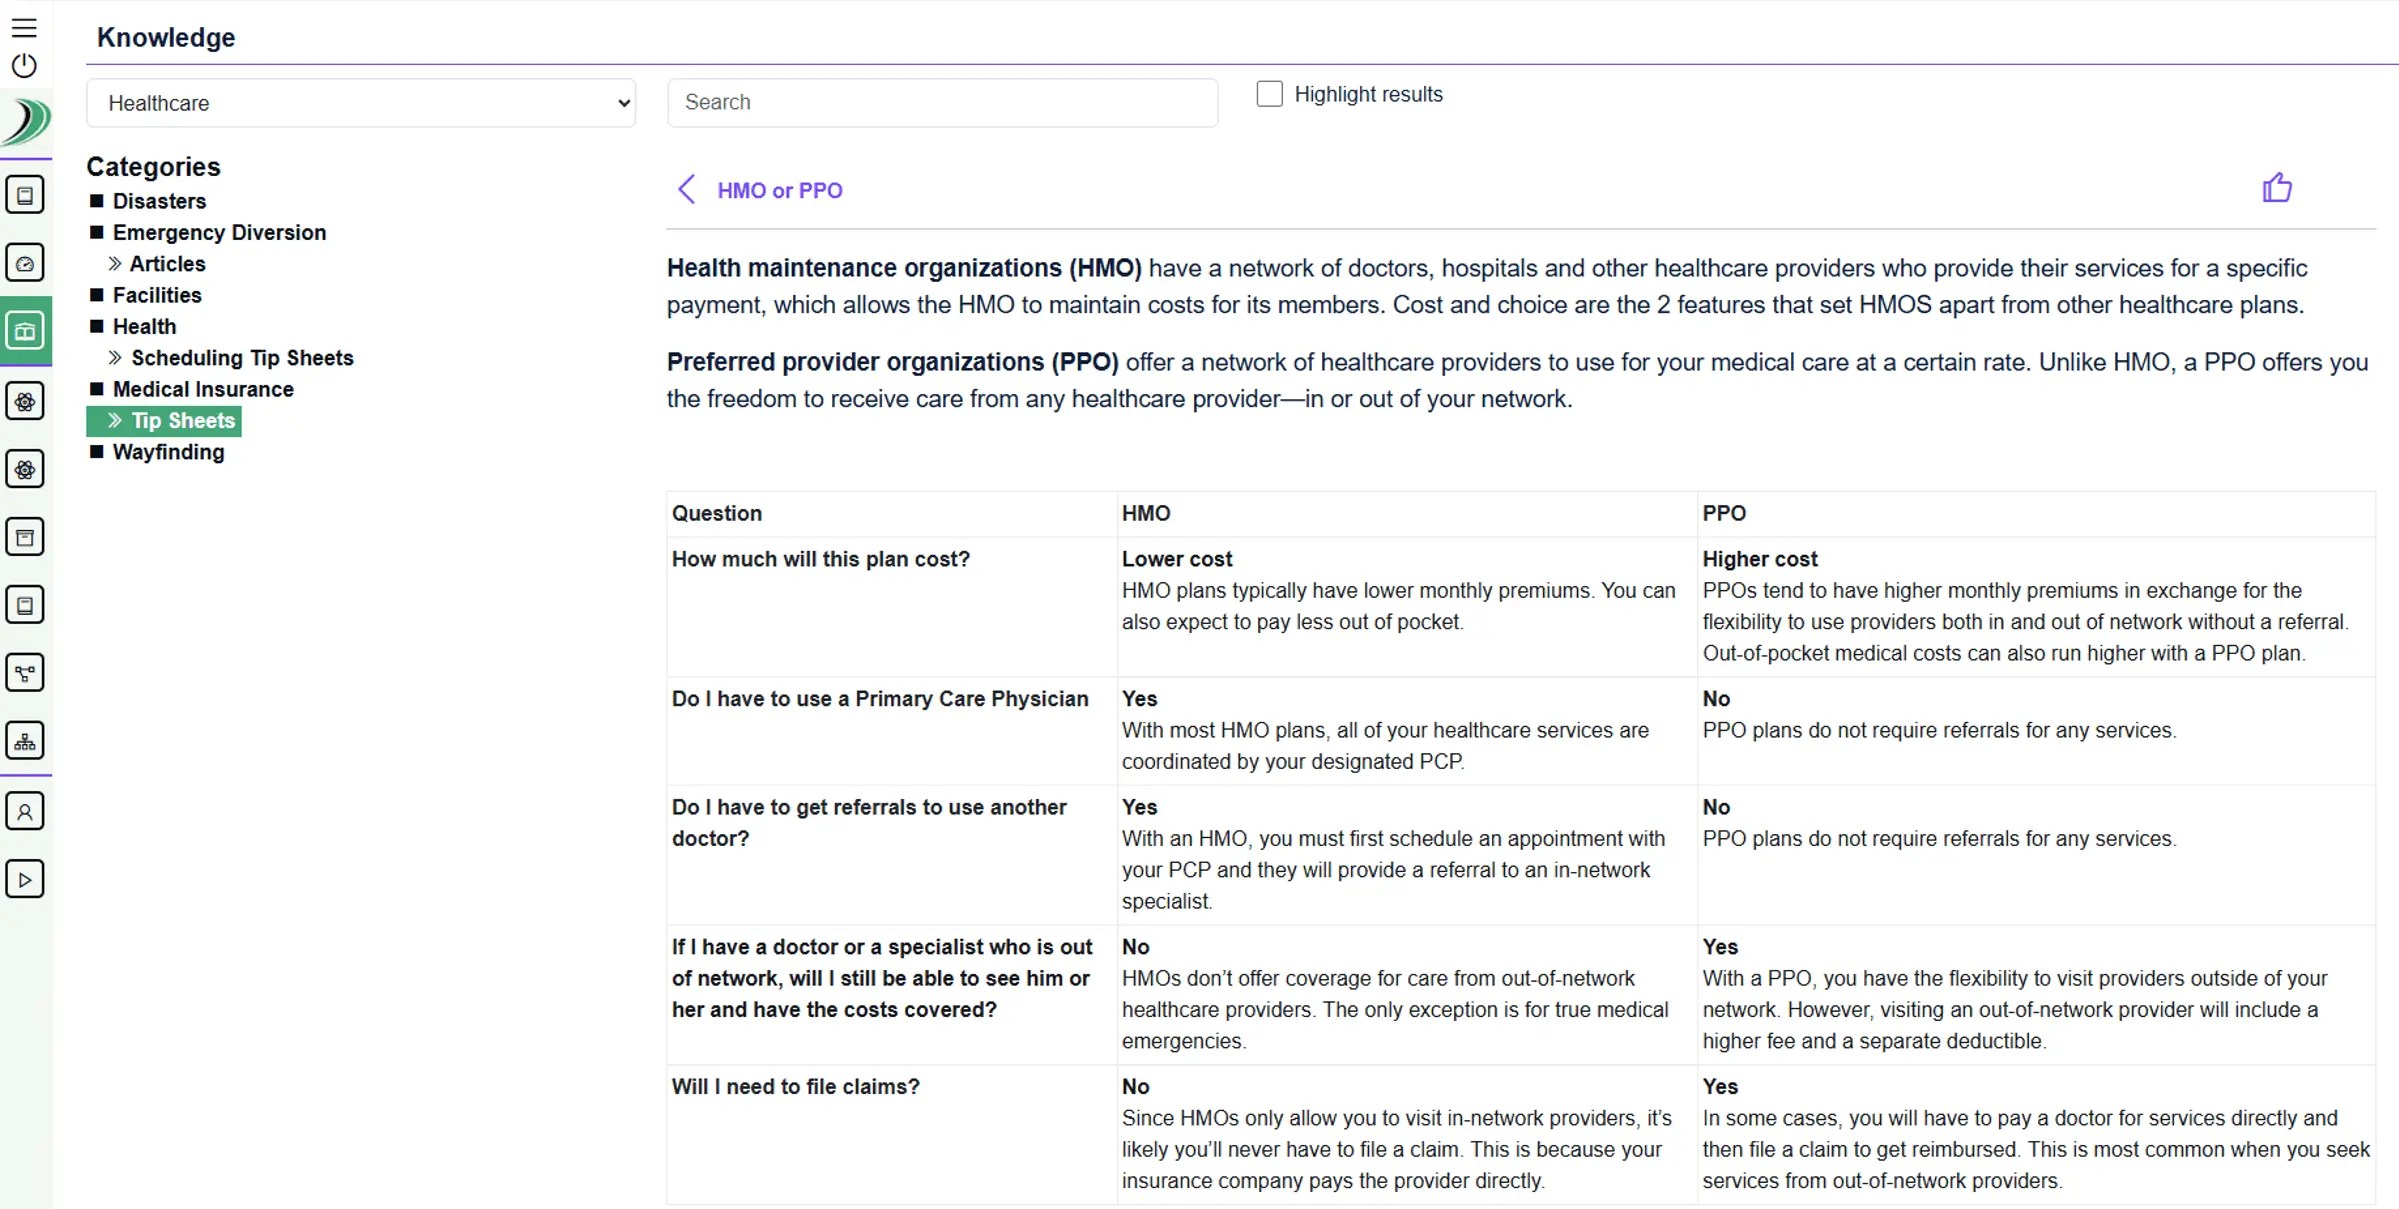This screenshot has width=2399, height=1209.
Task: Click the Disasters category entry
Action: click(160, 200)
